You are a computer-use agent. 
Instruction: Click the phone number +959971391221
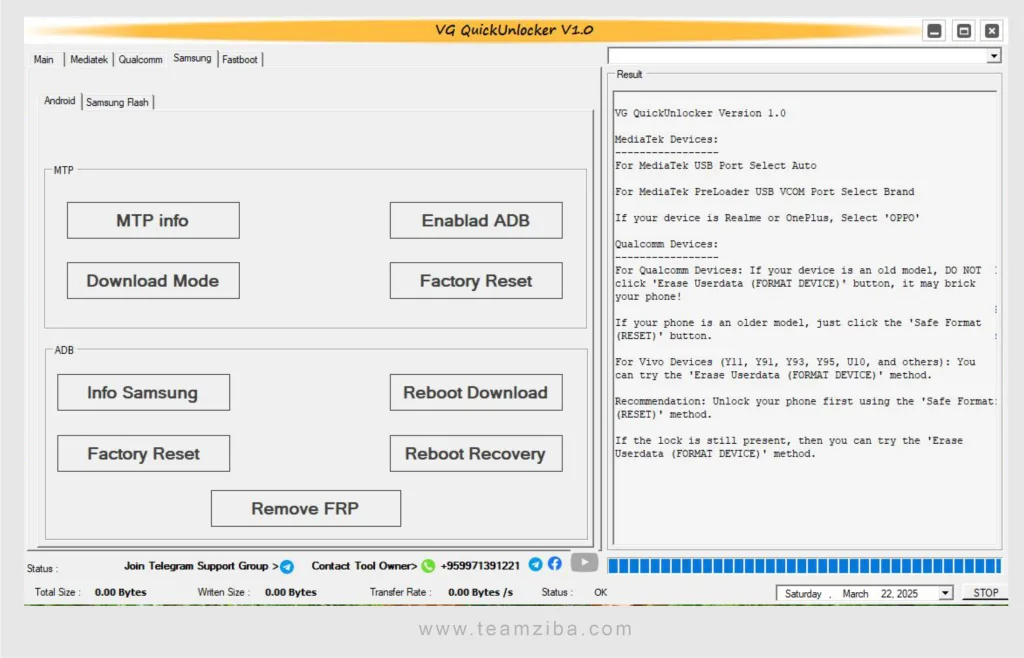pyautogui.click(x=480, y=566)
